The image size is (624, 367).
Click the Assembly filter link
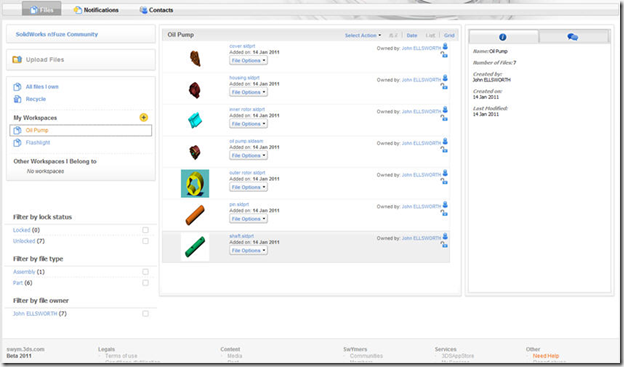tap(24, 272)
